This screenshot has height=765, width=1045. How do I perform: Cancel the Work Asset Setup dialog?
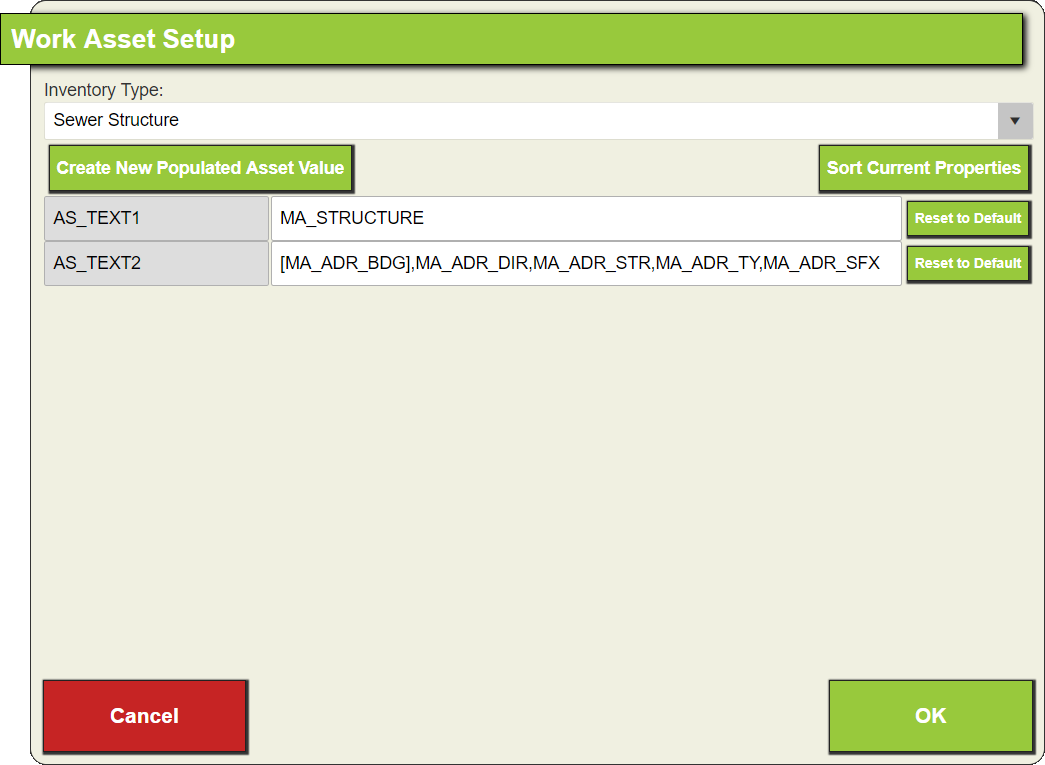(145, 716)
